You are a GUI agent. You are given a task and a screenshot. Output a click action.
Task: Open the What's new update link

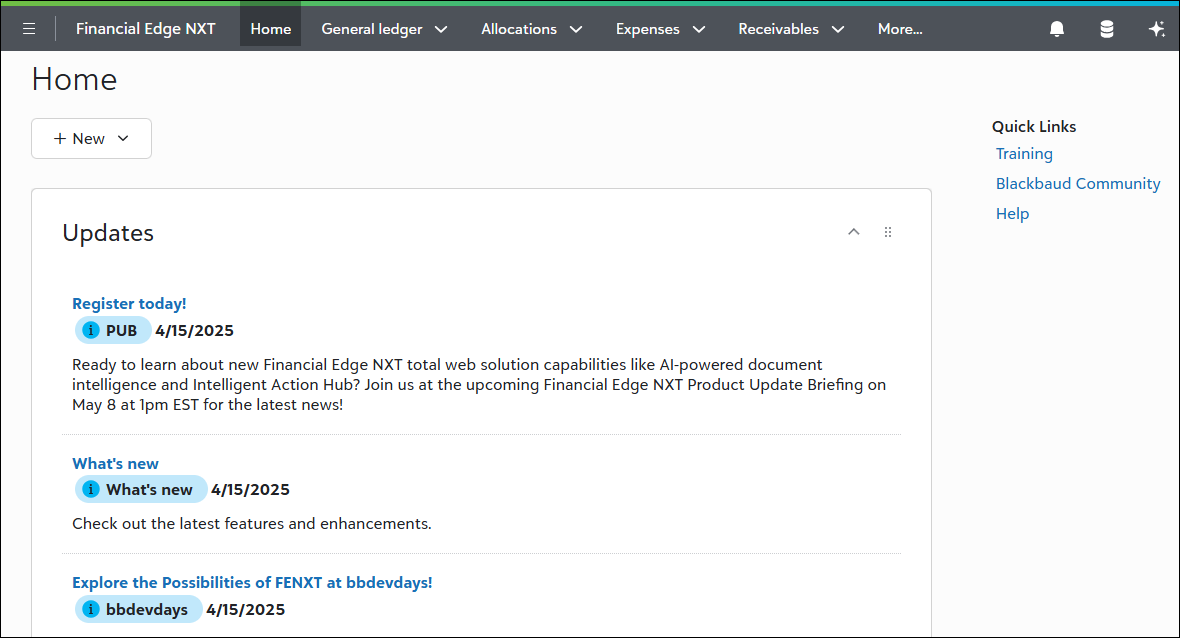[115, 463]
